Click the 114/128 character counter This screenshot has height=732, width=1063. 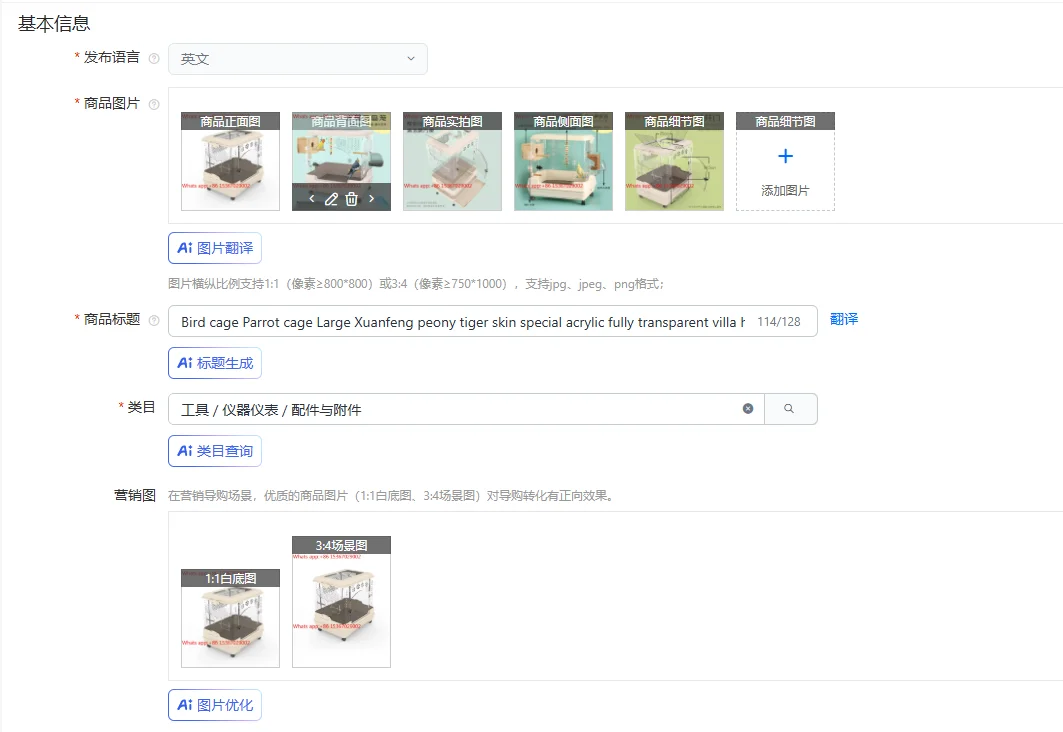click(779, 322)
